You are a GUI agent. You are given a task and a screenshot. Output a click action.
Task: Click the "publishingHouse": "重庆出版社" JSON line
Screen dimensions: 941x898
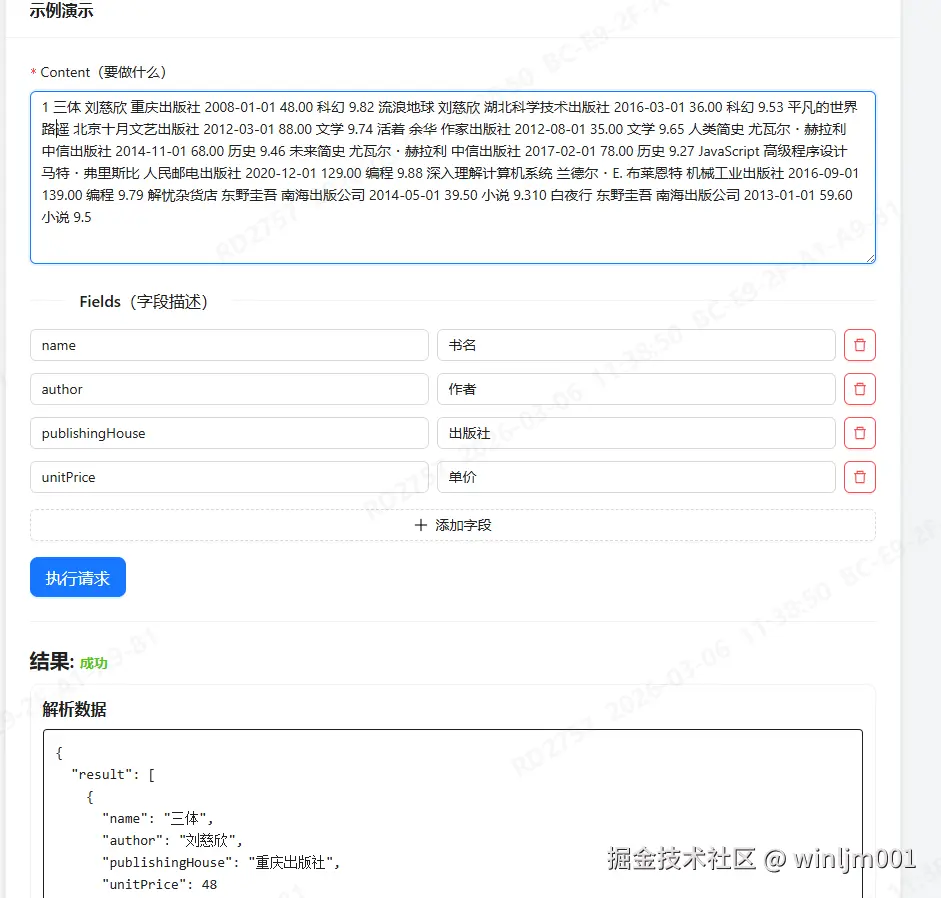pos(221,863)
